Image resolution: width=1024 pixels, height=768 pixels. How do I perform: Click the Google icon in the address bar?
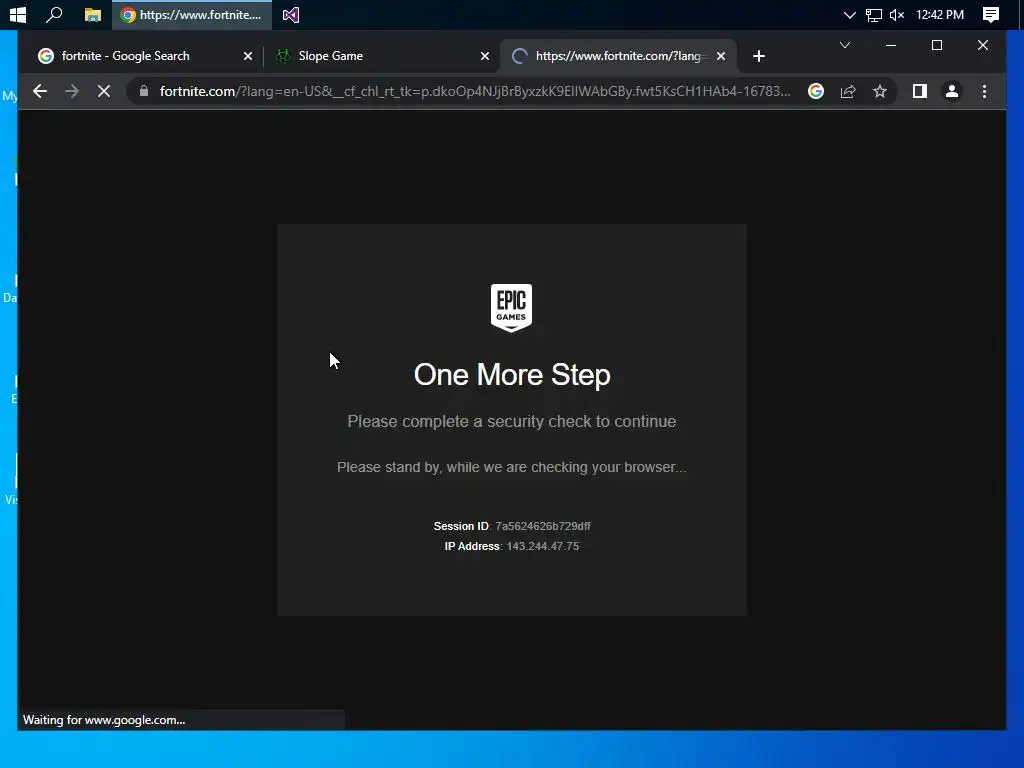coord(816,91)
